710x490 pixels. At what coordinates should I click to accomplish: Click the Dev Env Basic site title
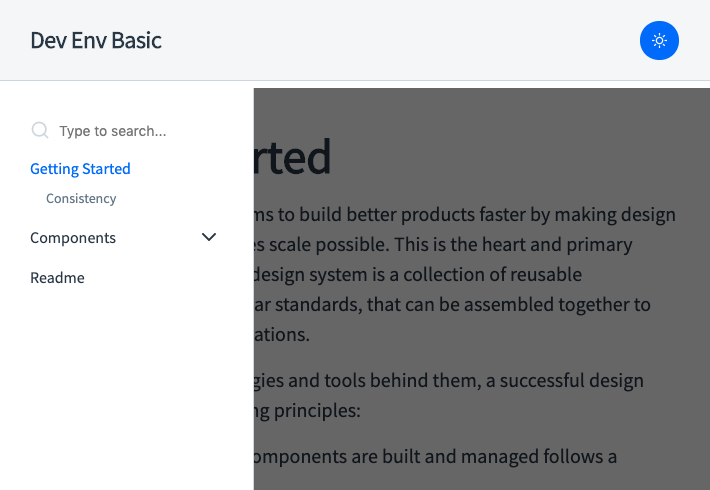[x=96, y=40]
